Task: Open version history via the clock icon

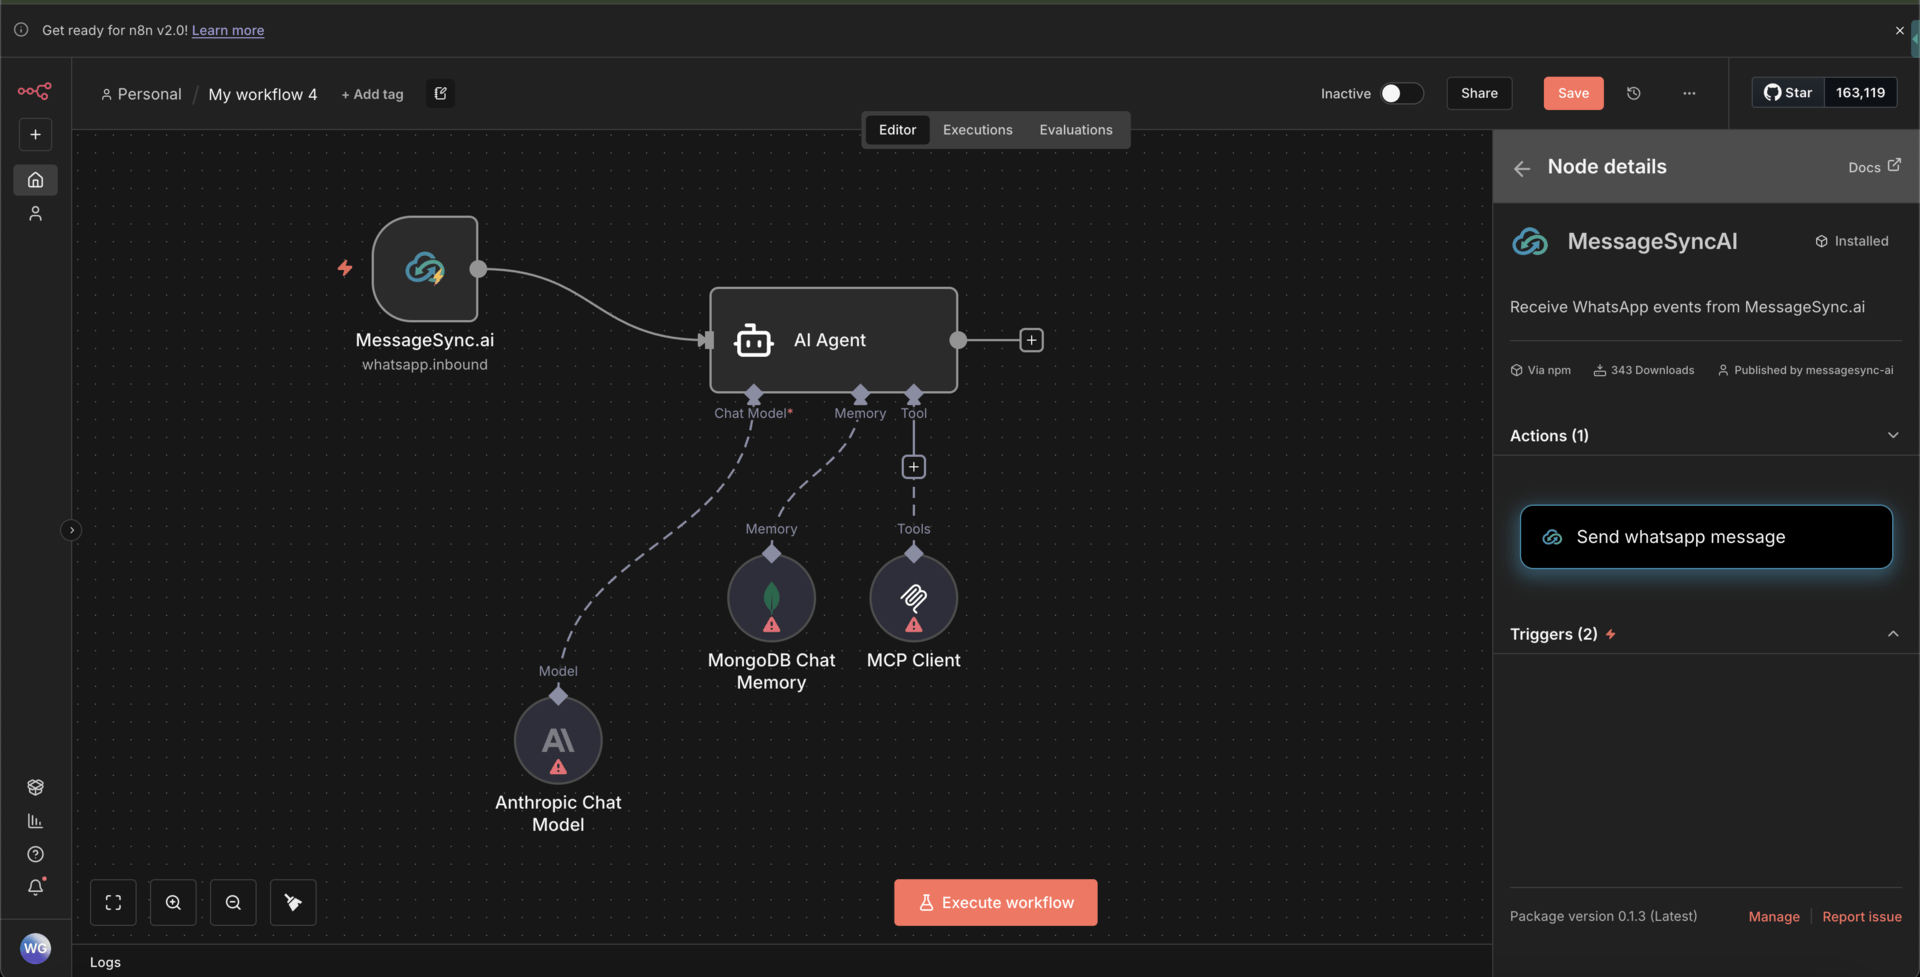Action: pos(1634,93)
